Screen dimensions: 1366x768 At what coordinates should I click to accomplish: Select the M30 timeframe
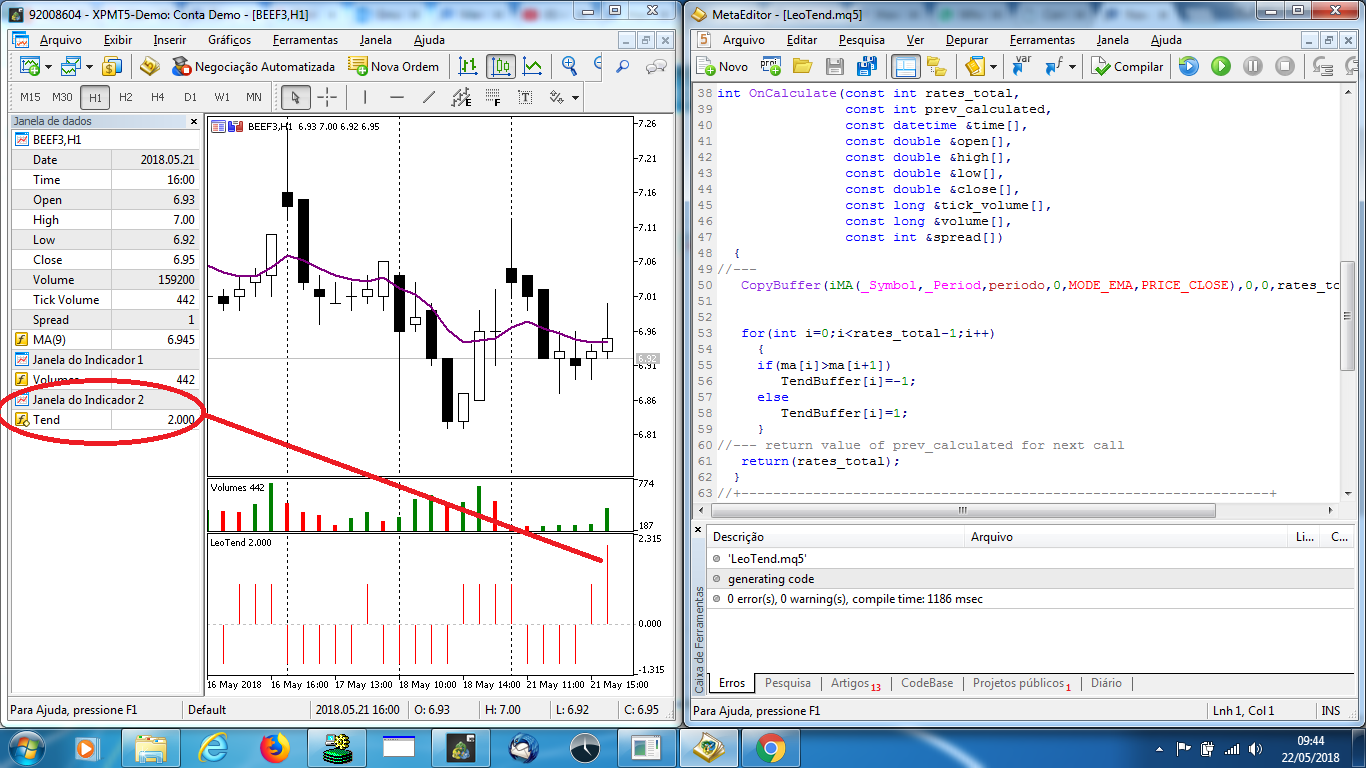(62, 97)
